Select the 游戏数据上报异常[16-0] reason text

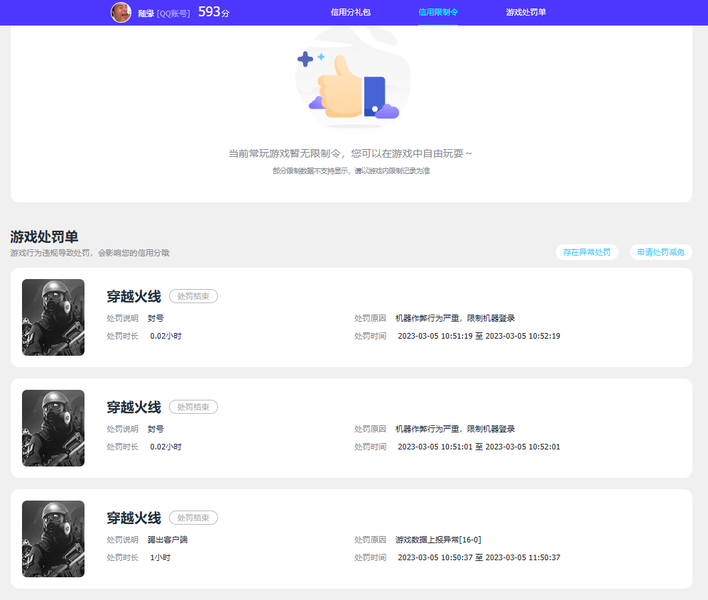click(438, 540)
